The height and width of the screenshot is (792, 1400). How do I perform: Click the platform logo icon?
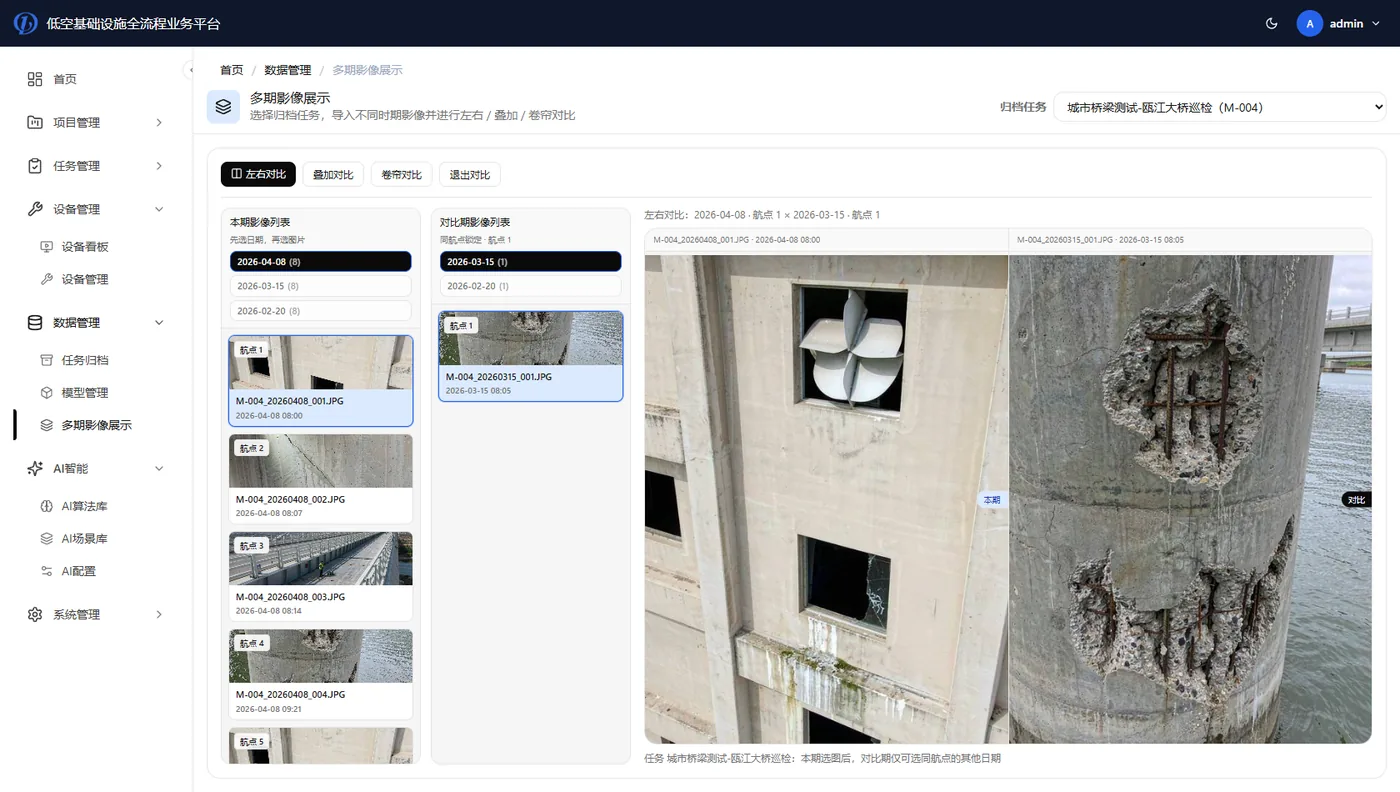(25, 23)
